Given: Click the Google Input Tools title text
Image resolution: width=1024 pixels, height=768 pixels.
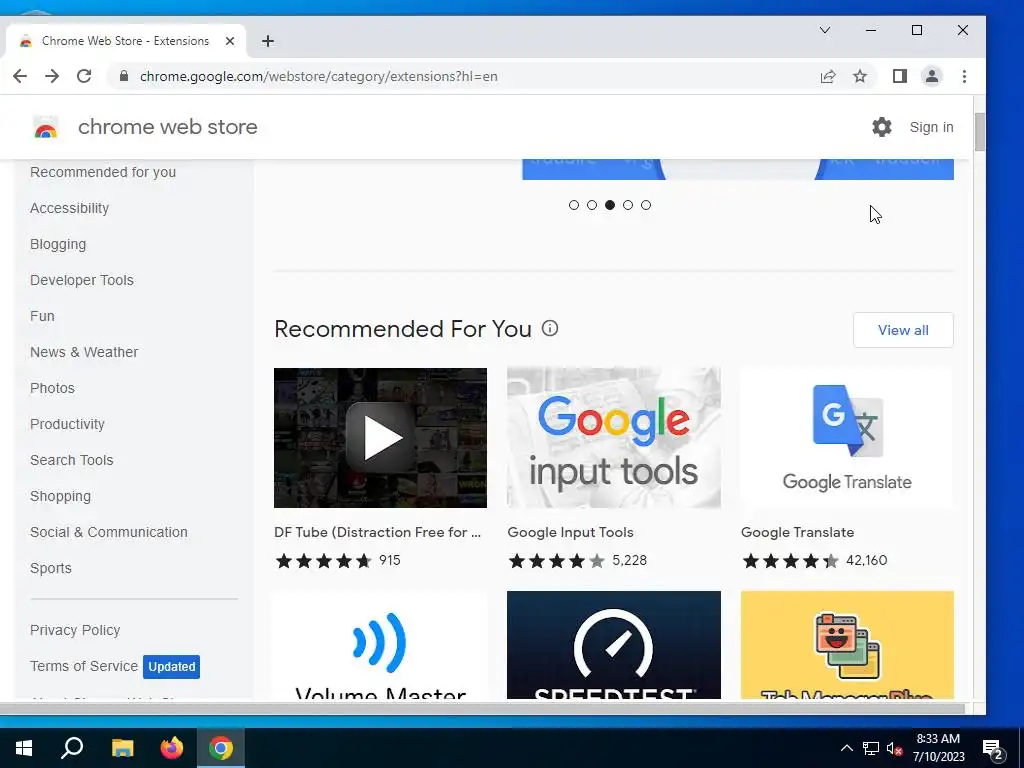Looking at the screenshot, I should pos(570,532).
